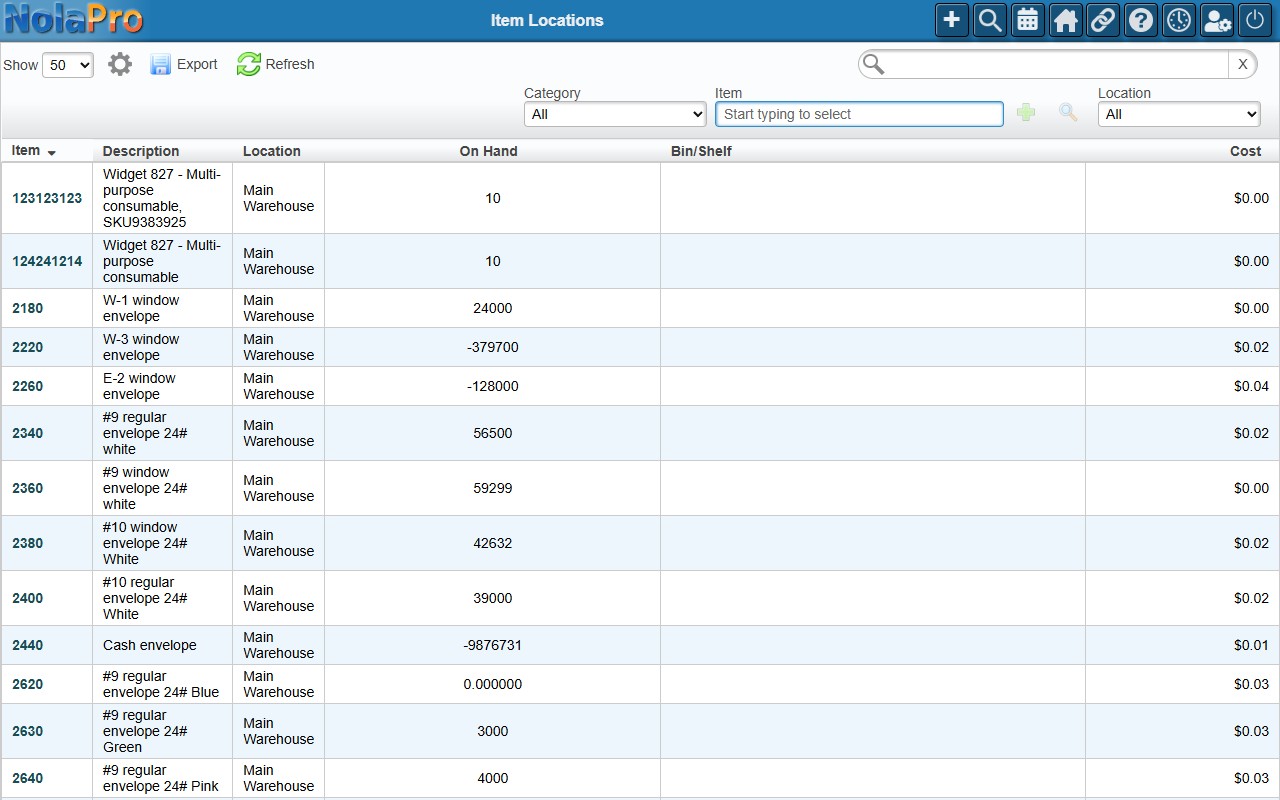Open the Category filter dropdown
The image size is (1280, 800).
pos(615,114)
